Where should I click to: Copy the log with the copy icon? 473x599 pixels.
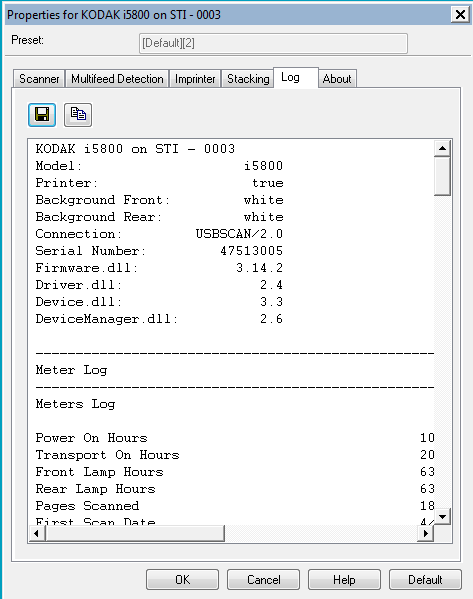click(x=78, y=115)
